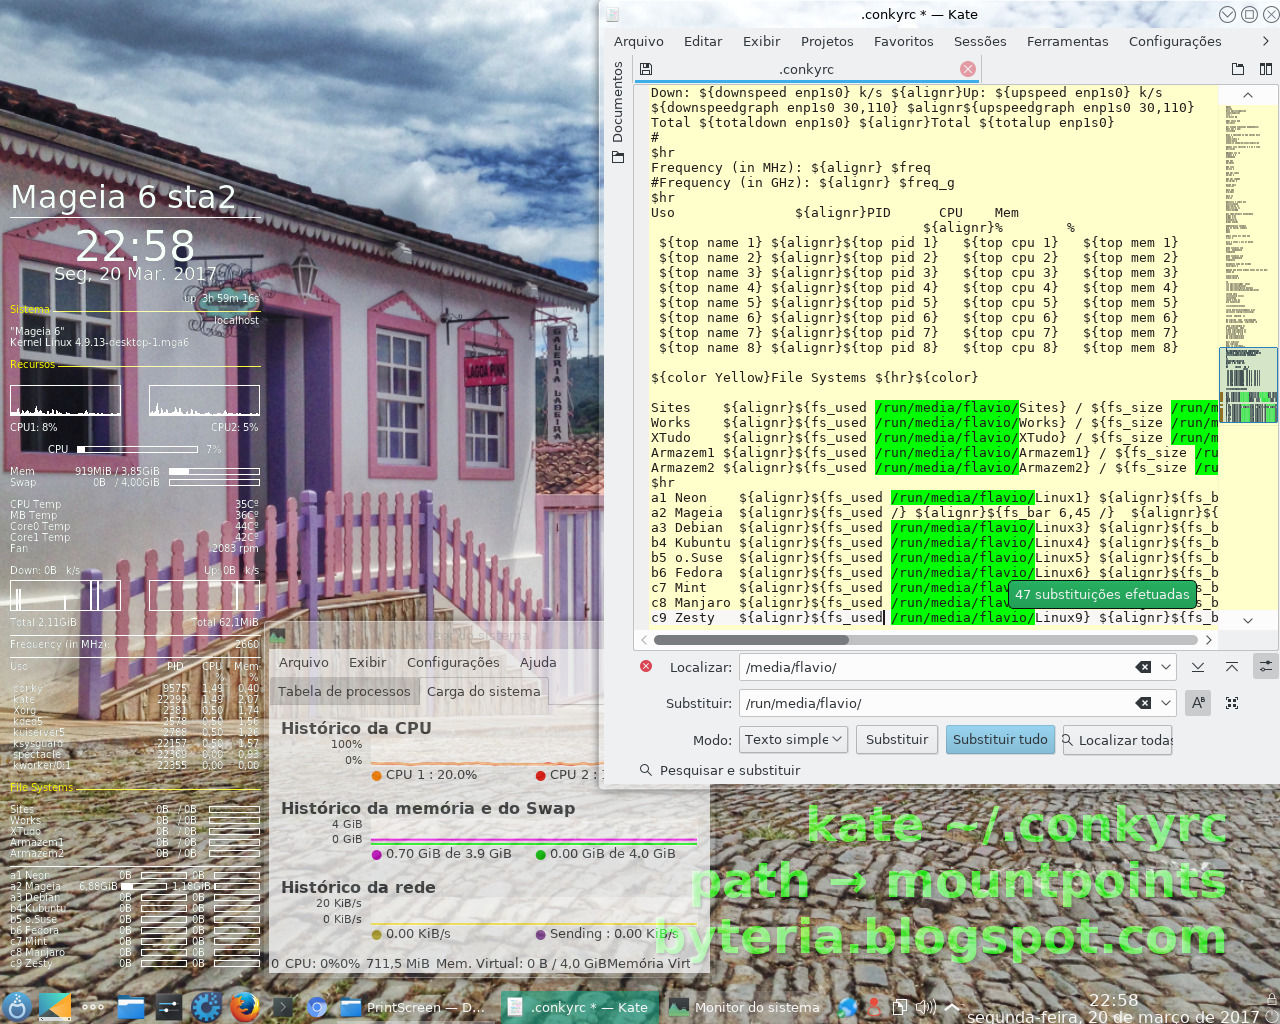Expand the Substituir history dropdown

pos(1166,703)
